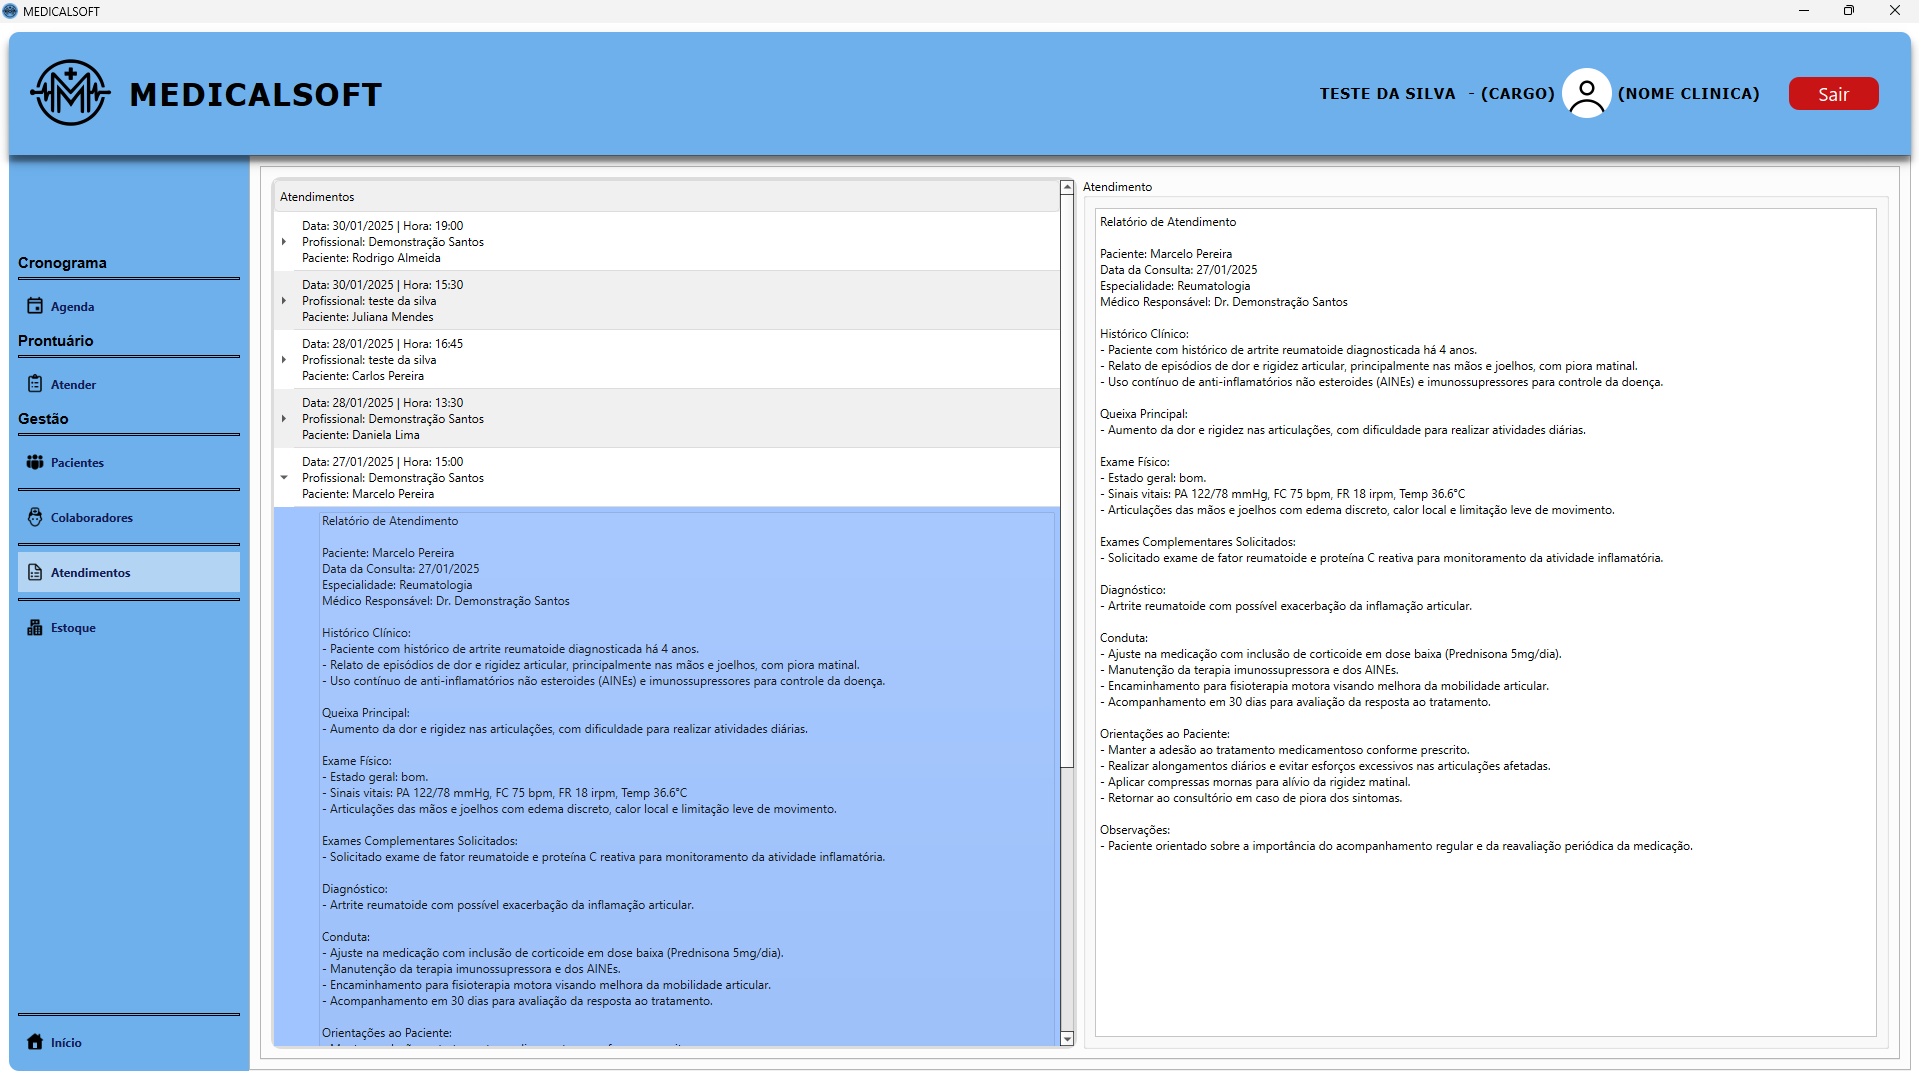Select 'Data: 28/01/2025 | Hora: 13:30' row
Screen dimensions: 1919x1079
click(667, 419)
